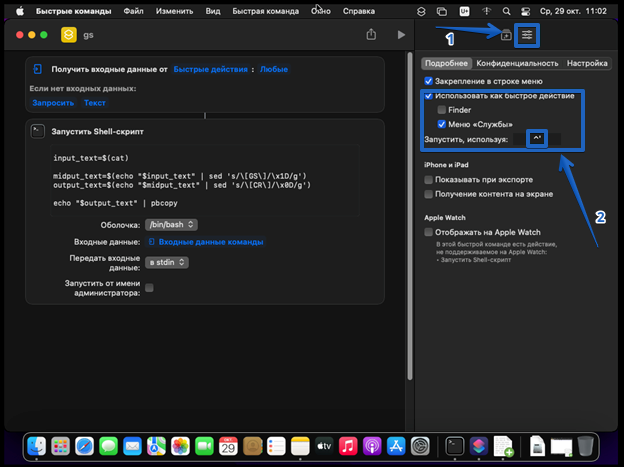624x467 pixels.
Task: Toggle "Закрепление в строке меню" checkbox
Action: tap(429, 81)
